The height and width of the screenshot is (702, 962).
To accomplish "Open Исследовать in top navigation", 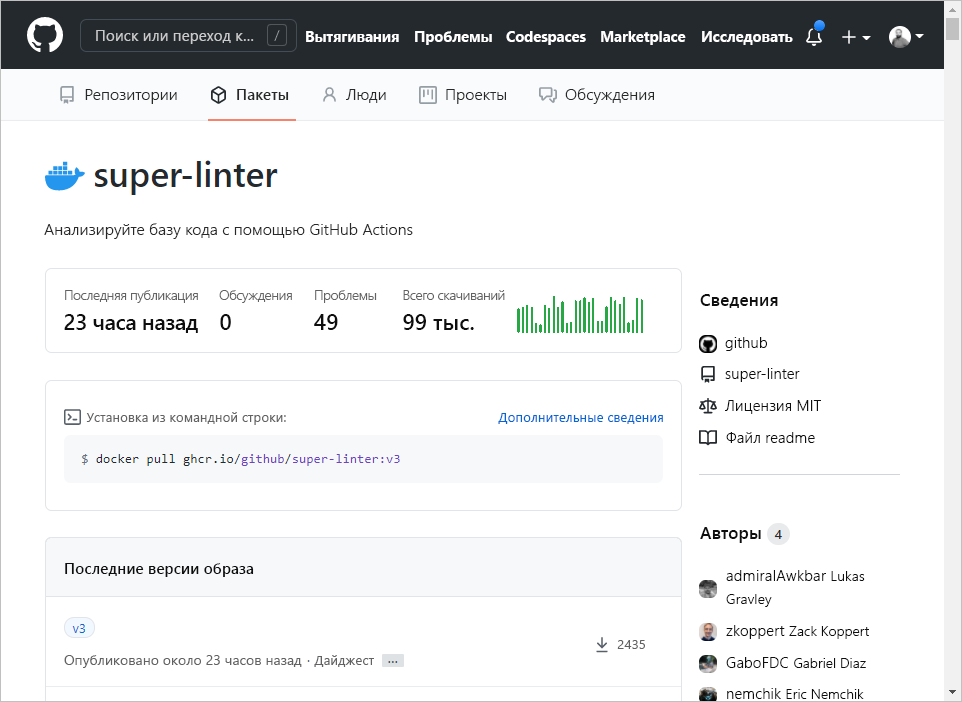I will 747,37.
